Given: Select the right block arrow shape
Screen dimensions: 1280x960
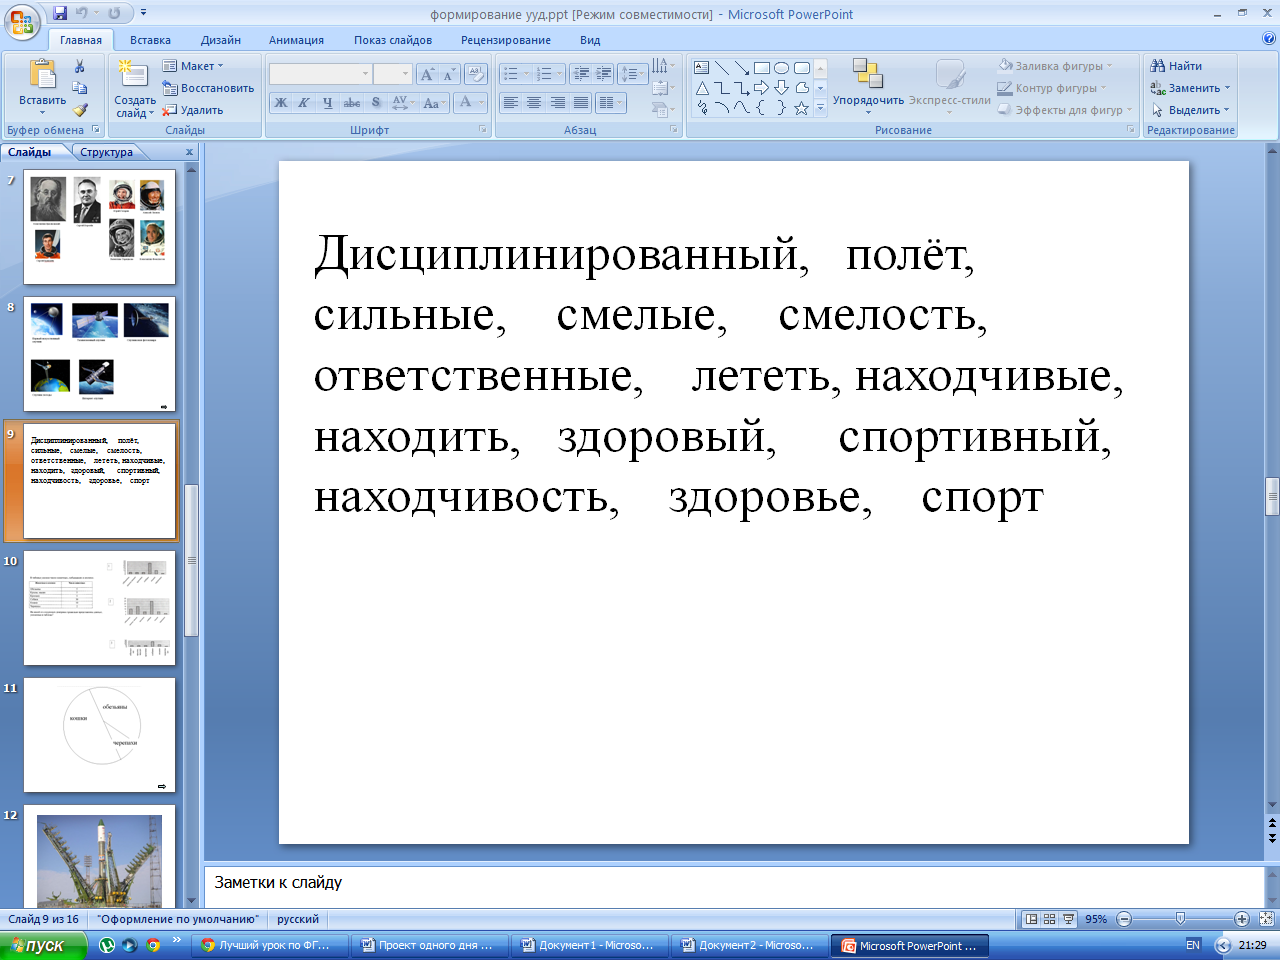Looking at the screenshot, I should 762,88.
